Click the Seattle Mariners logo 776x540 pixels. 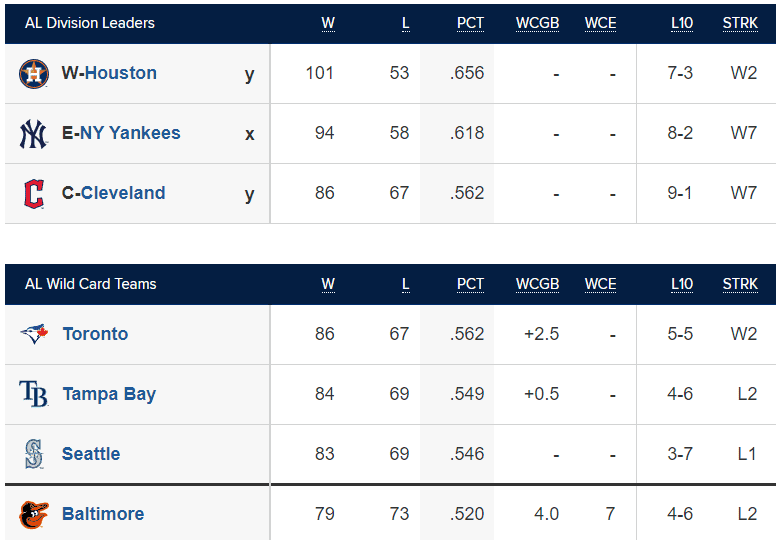34,454
